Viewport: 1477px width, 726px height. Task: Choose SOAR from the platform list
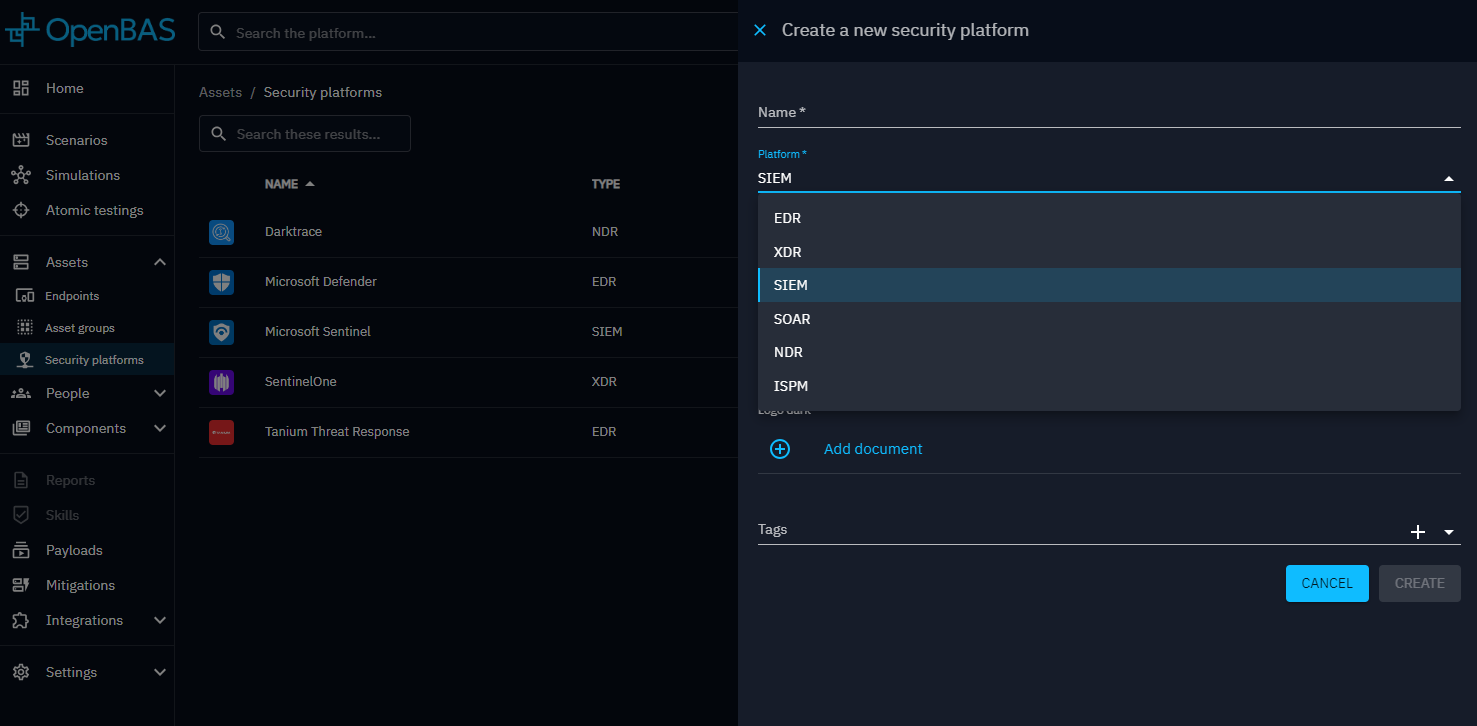pyautogui.click(x=792, y=319)
